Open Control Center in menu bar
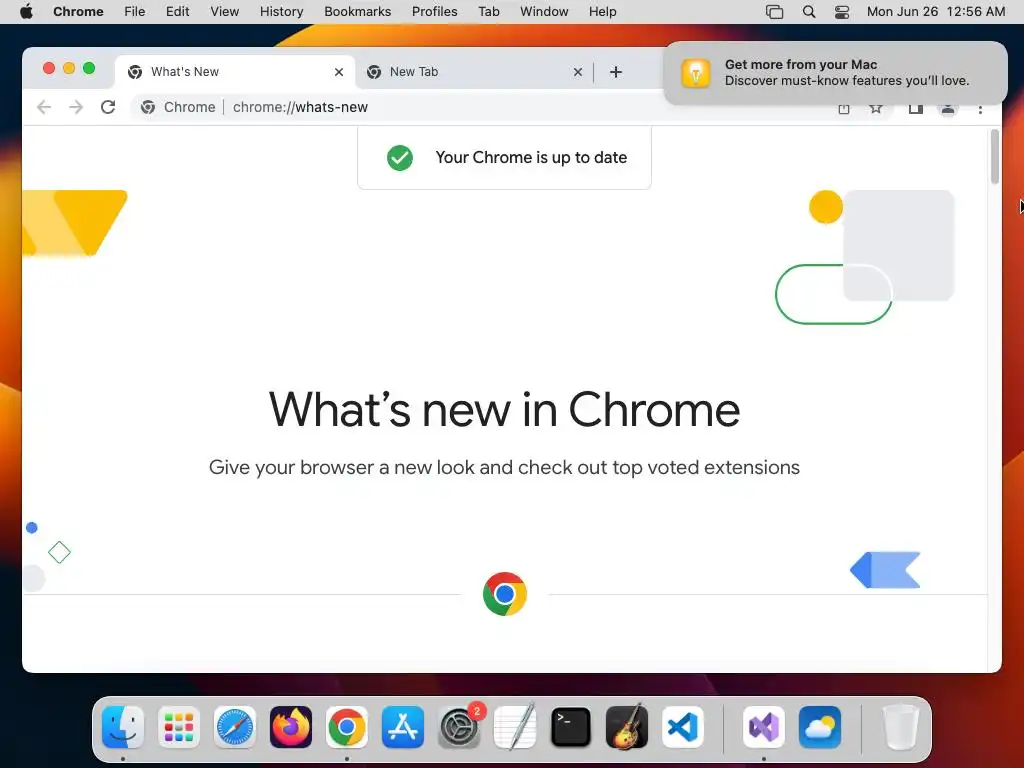Image resolution: width=1024 pixels, height=768 pixels. [x=842, y=12]
